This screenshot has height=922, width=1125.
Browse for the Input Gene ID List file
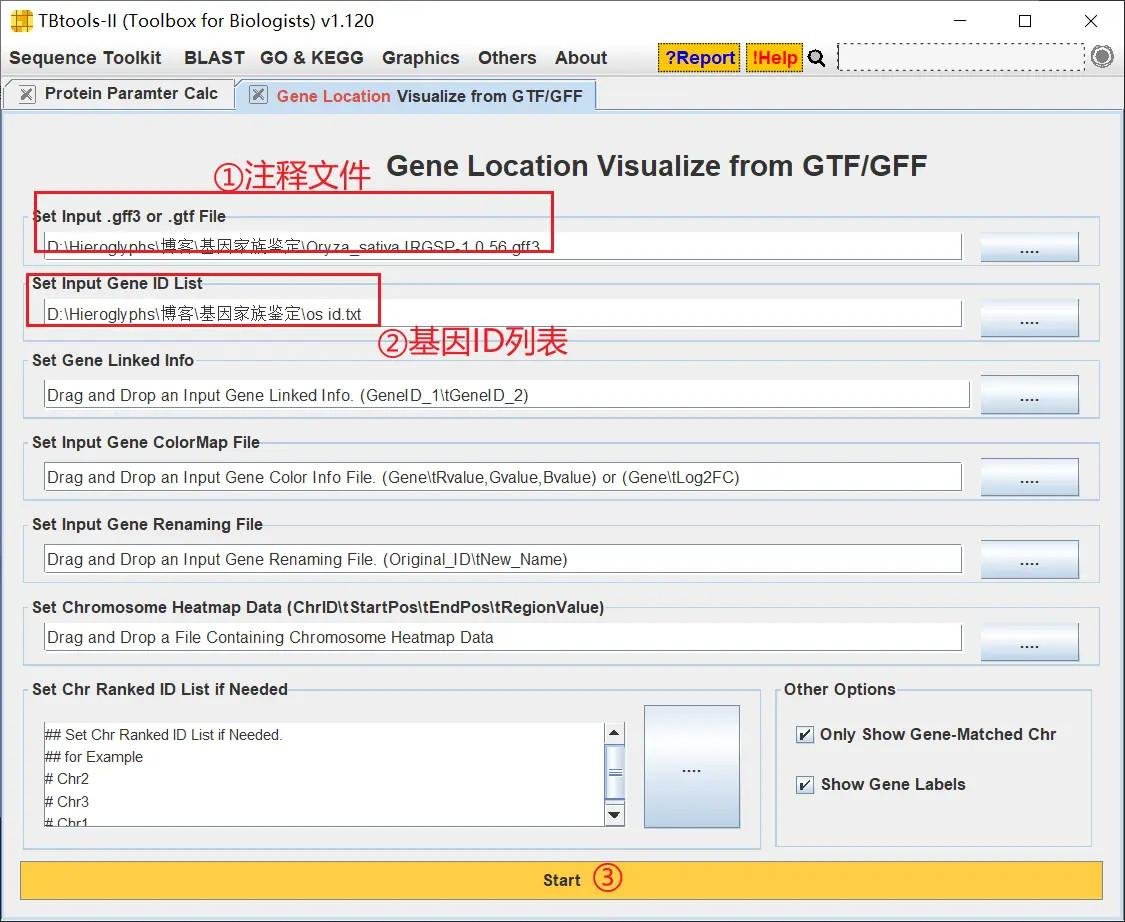(x=1030, y=318)
